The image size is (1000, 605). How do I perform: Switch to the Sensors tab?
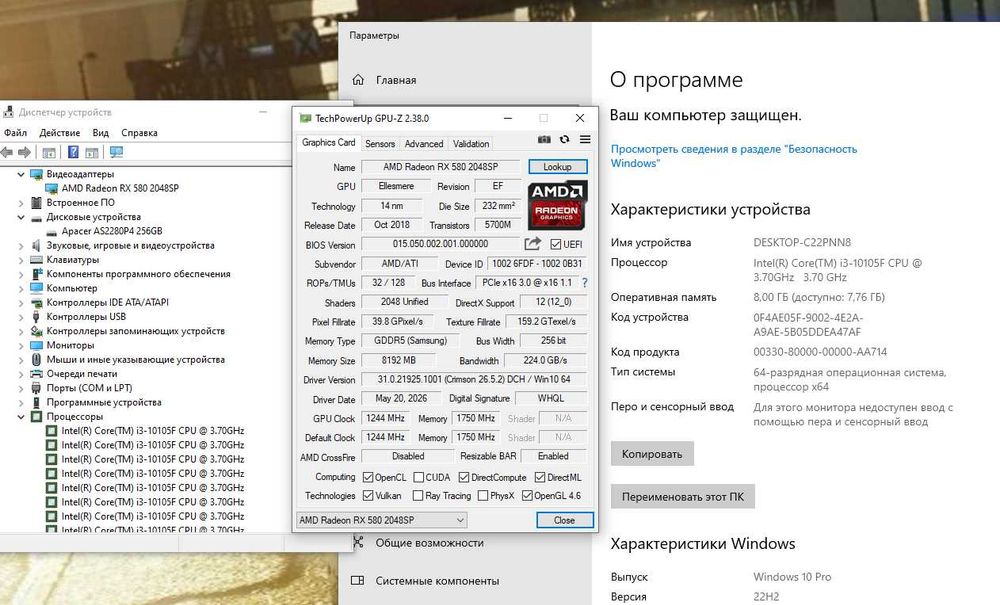(x=380, y=143)
